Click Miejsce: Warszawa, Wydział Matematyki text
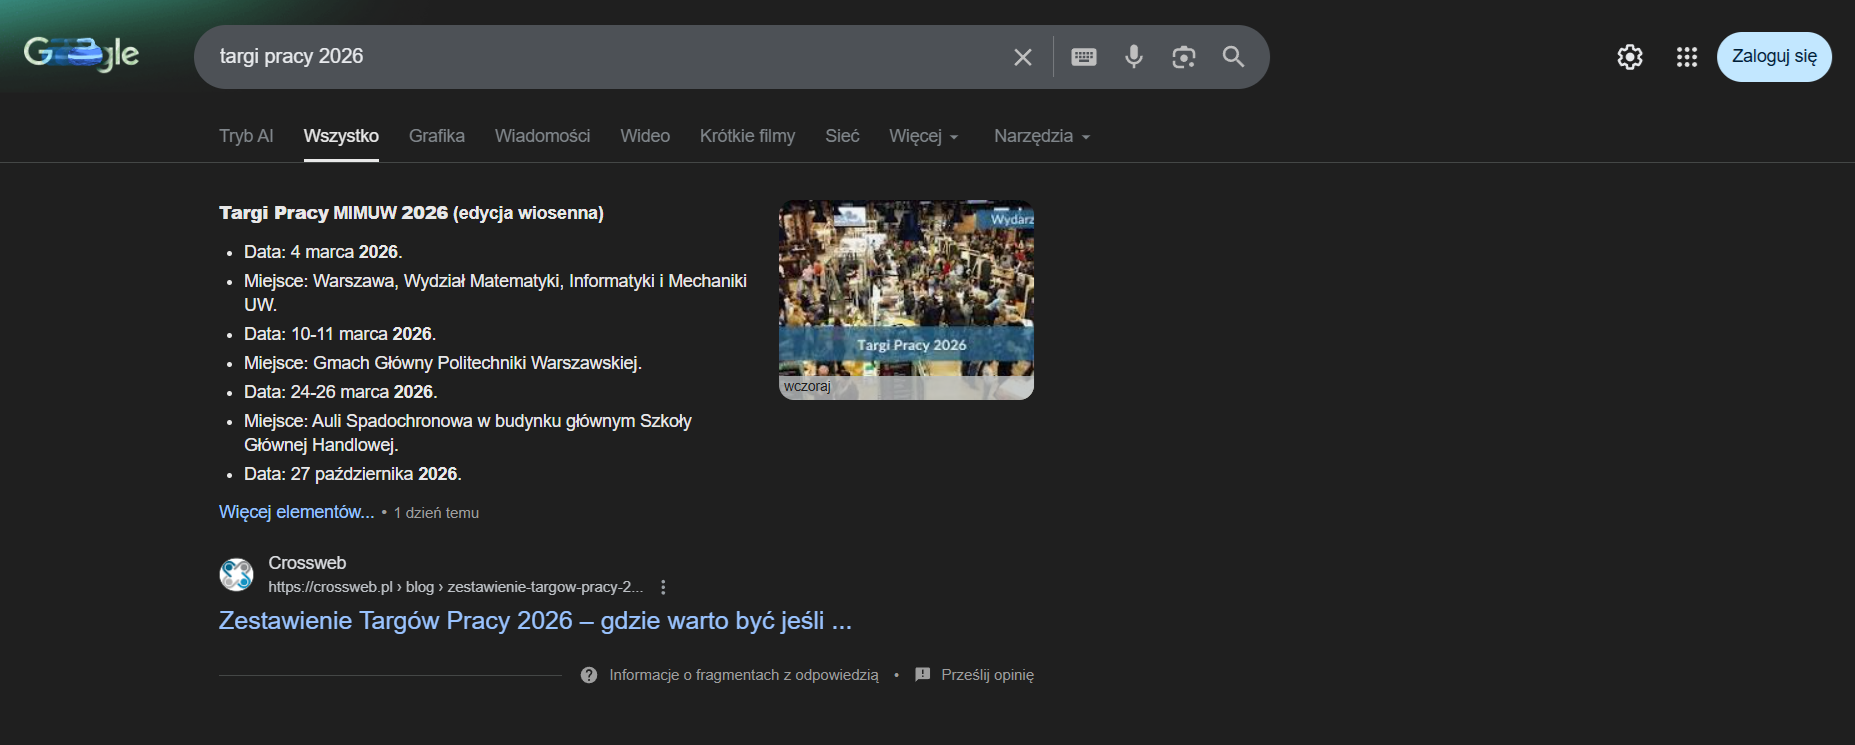1855x745 pixels. (x=495, y=293)
